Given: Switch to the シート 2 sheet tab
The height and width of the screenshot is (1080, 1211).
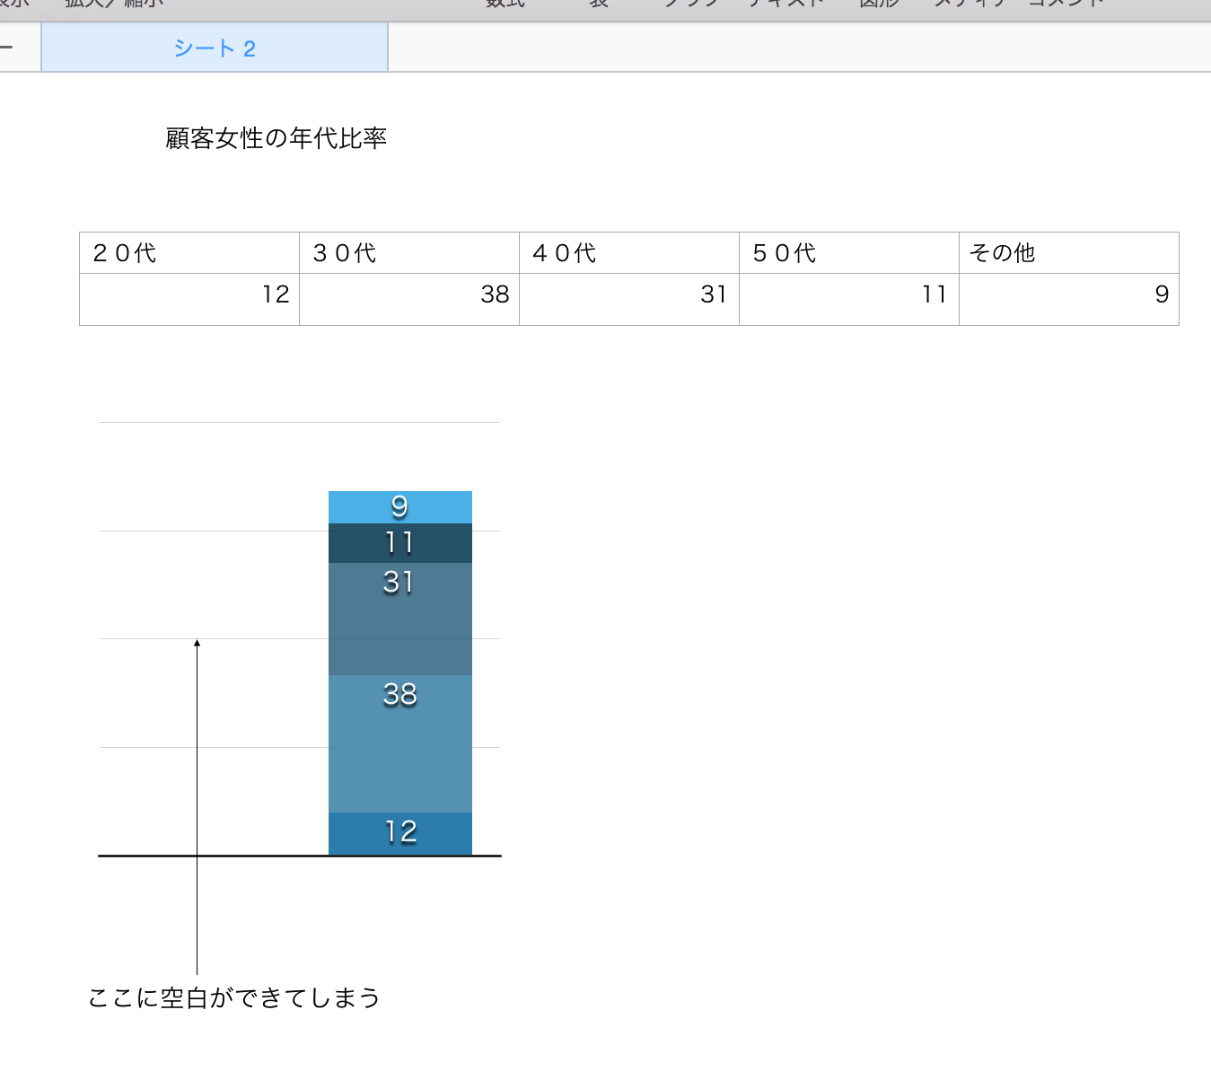Looking at the screenshot, I should click(214, 48).
